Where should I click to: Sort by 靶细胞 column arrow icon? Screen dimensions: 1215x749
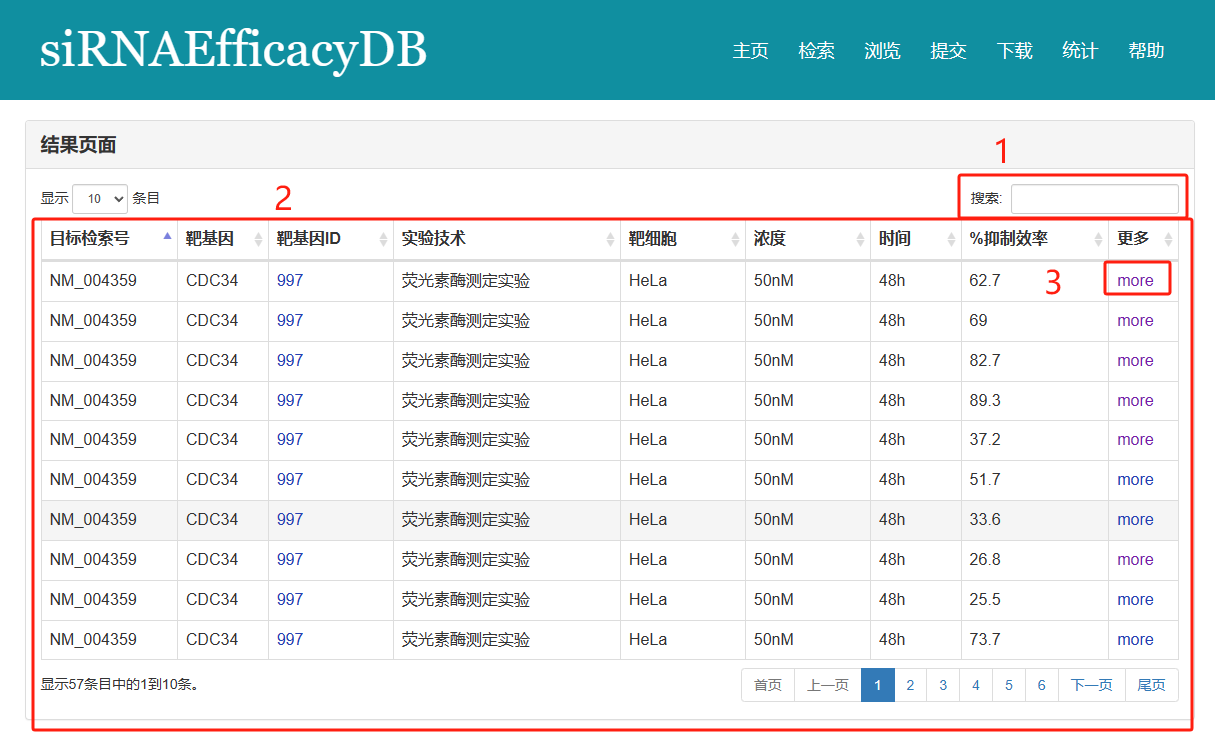[x=735, y=239]
